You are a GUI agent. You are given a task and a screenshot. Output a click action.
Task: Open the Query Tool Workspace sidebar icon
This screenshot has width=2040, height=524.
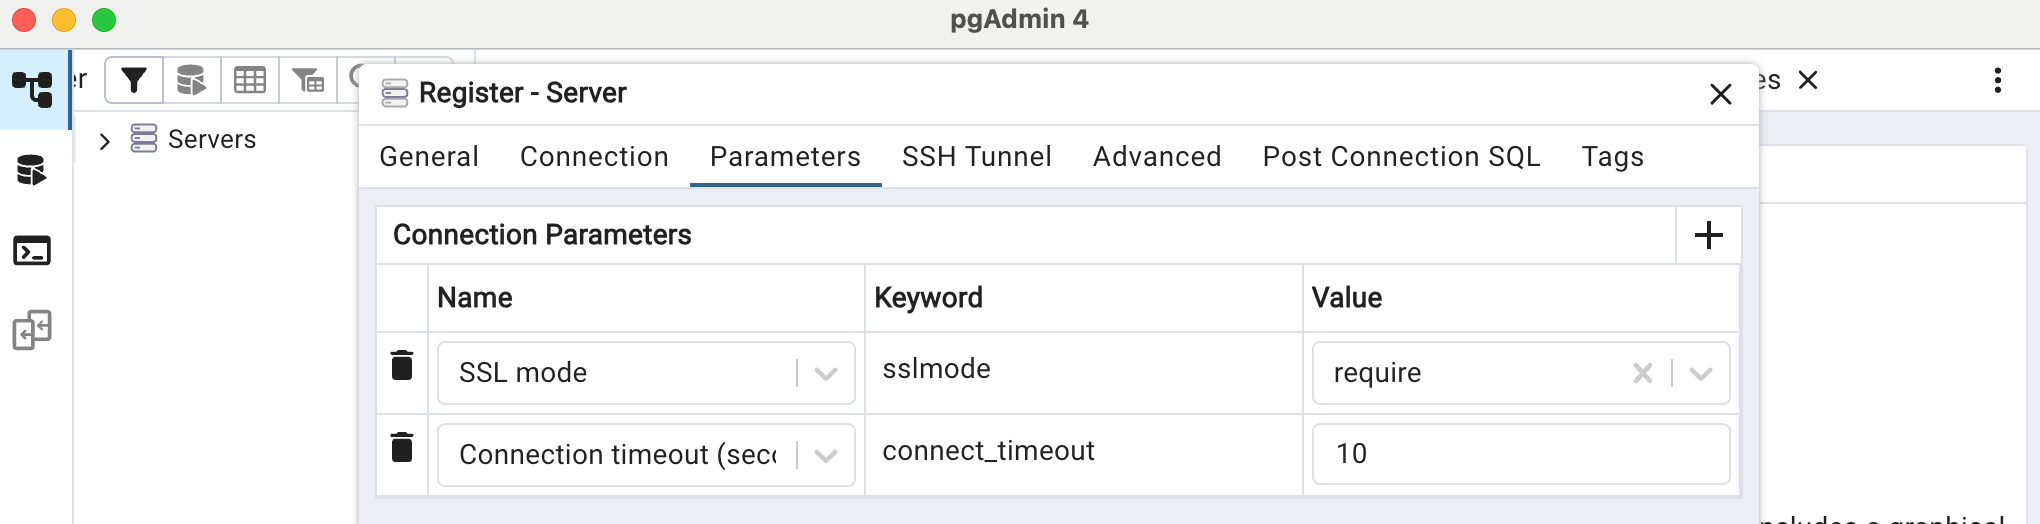click(x=33, y=171)
